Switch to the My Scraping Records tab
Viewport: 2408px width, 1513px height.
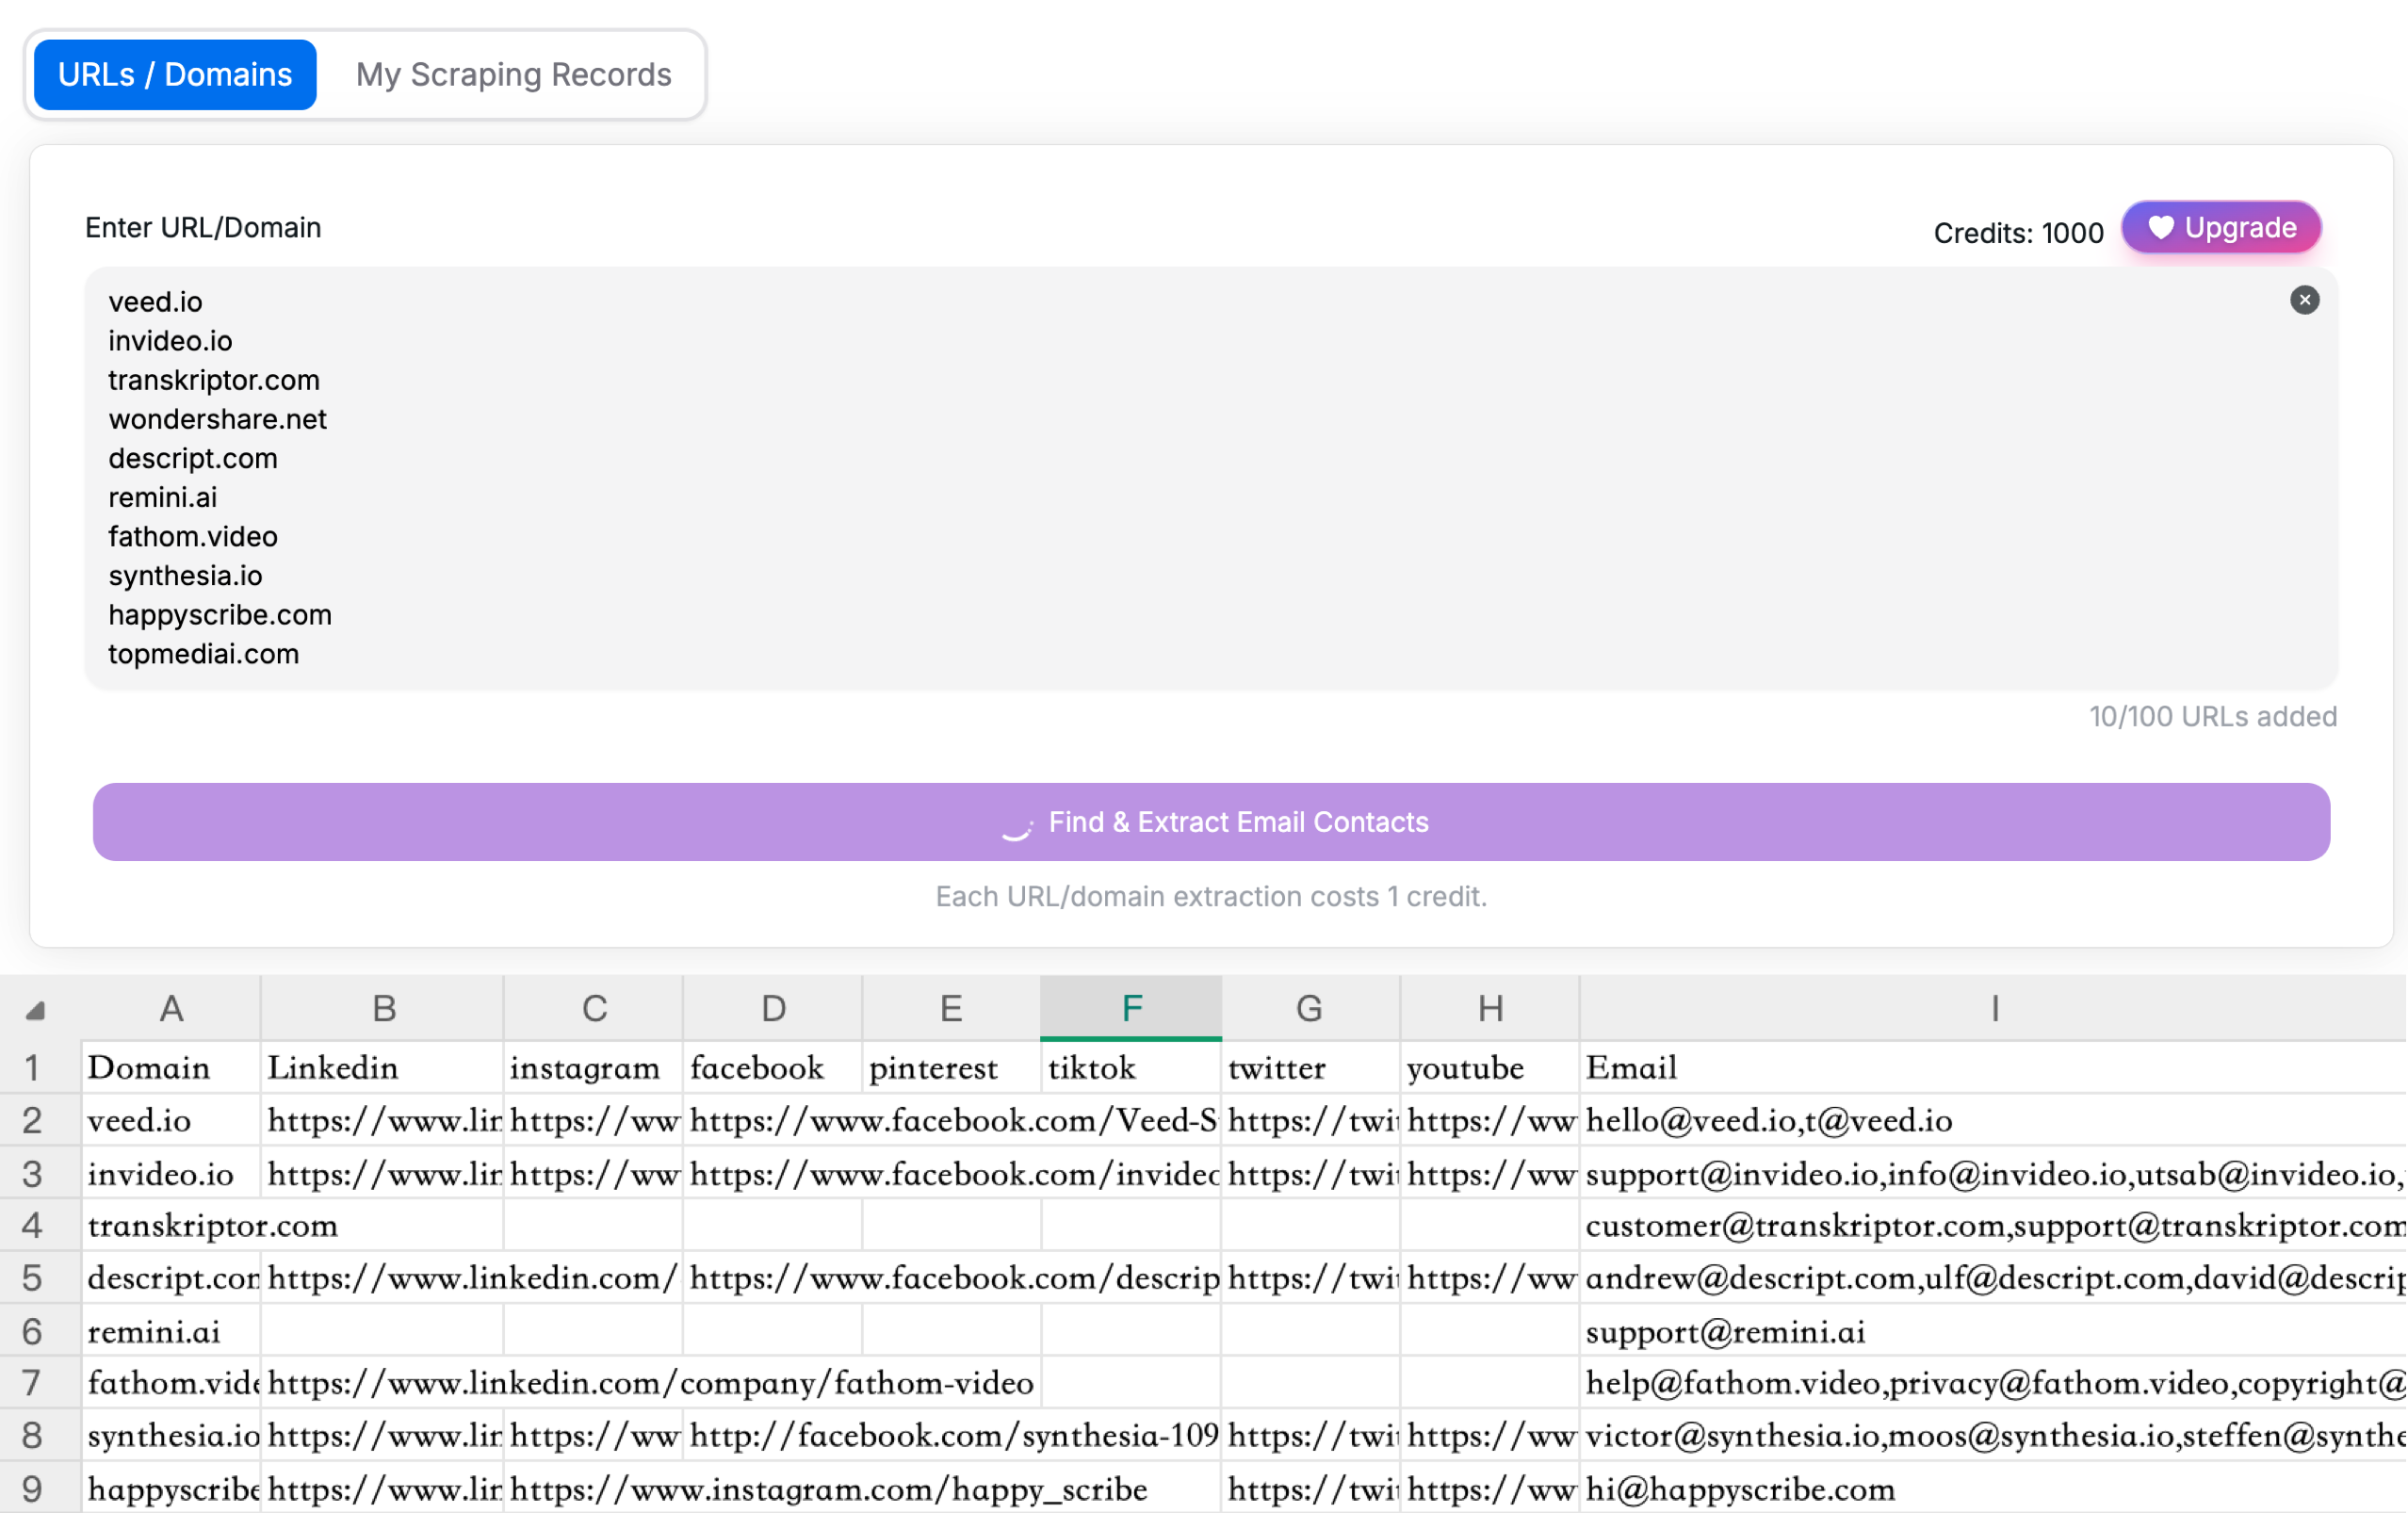pos(513,74)
